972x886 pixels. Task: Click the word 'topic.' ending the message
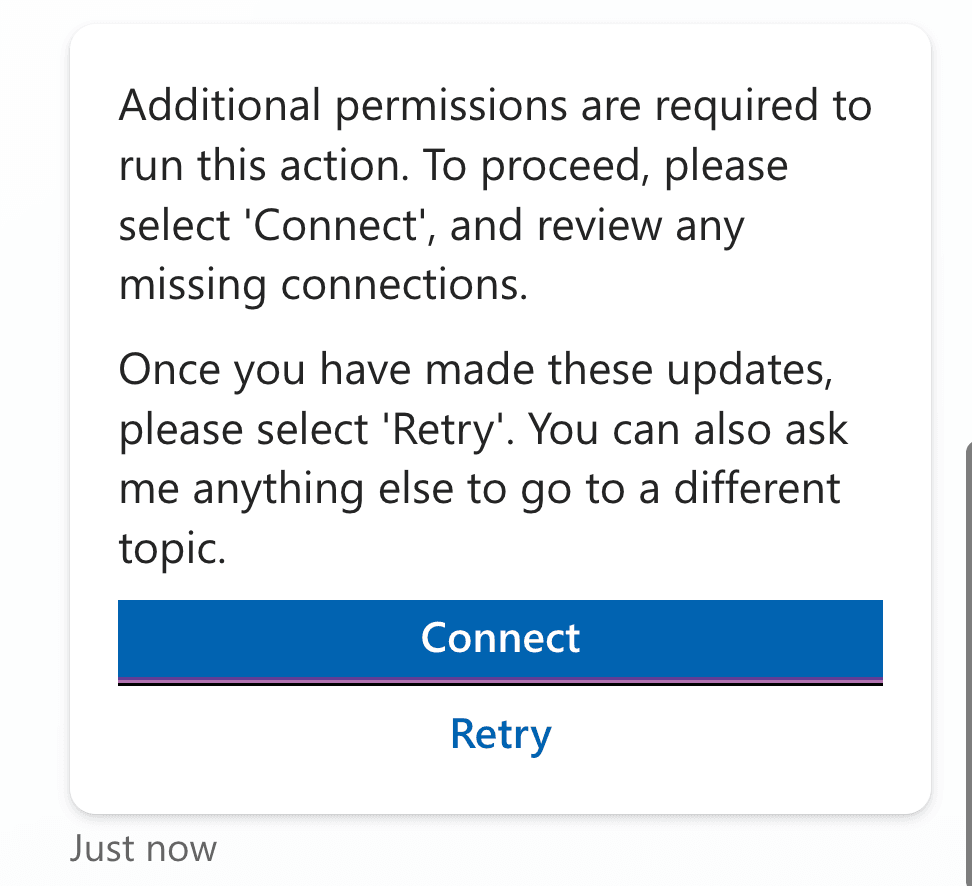[172, 551]
